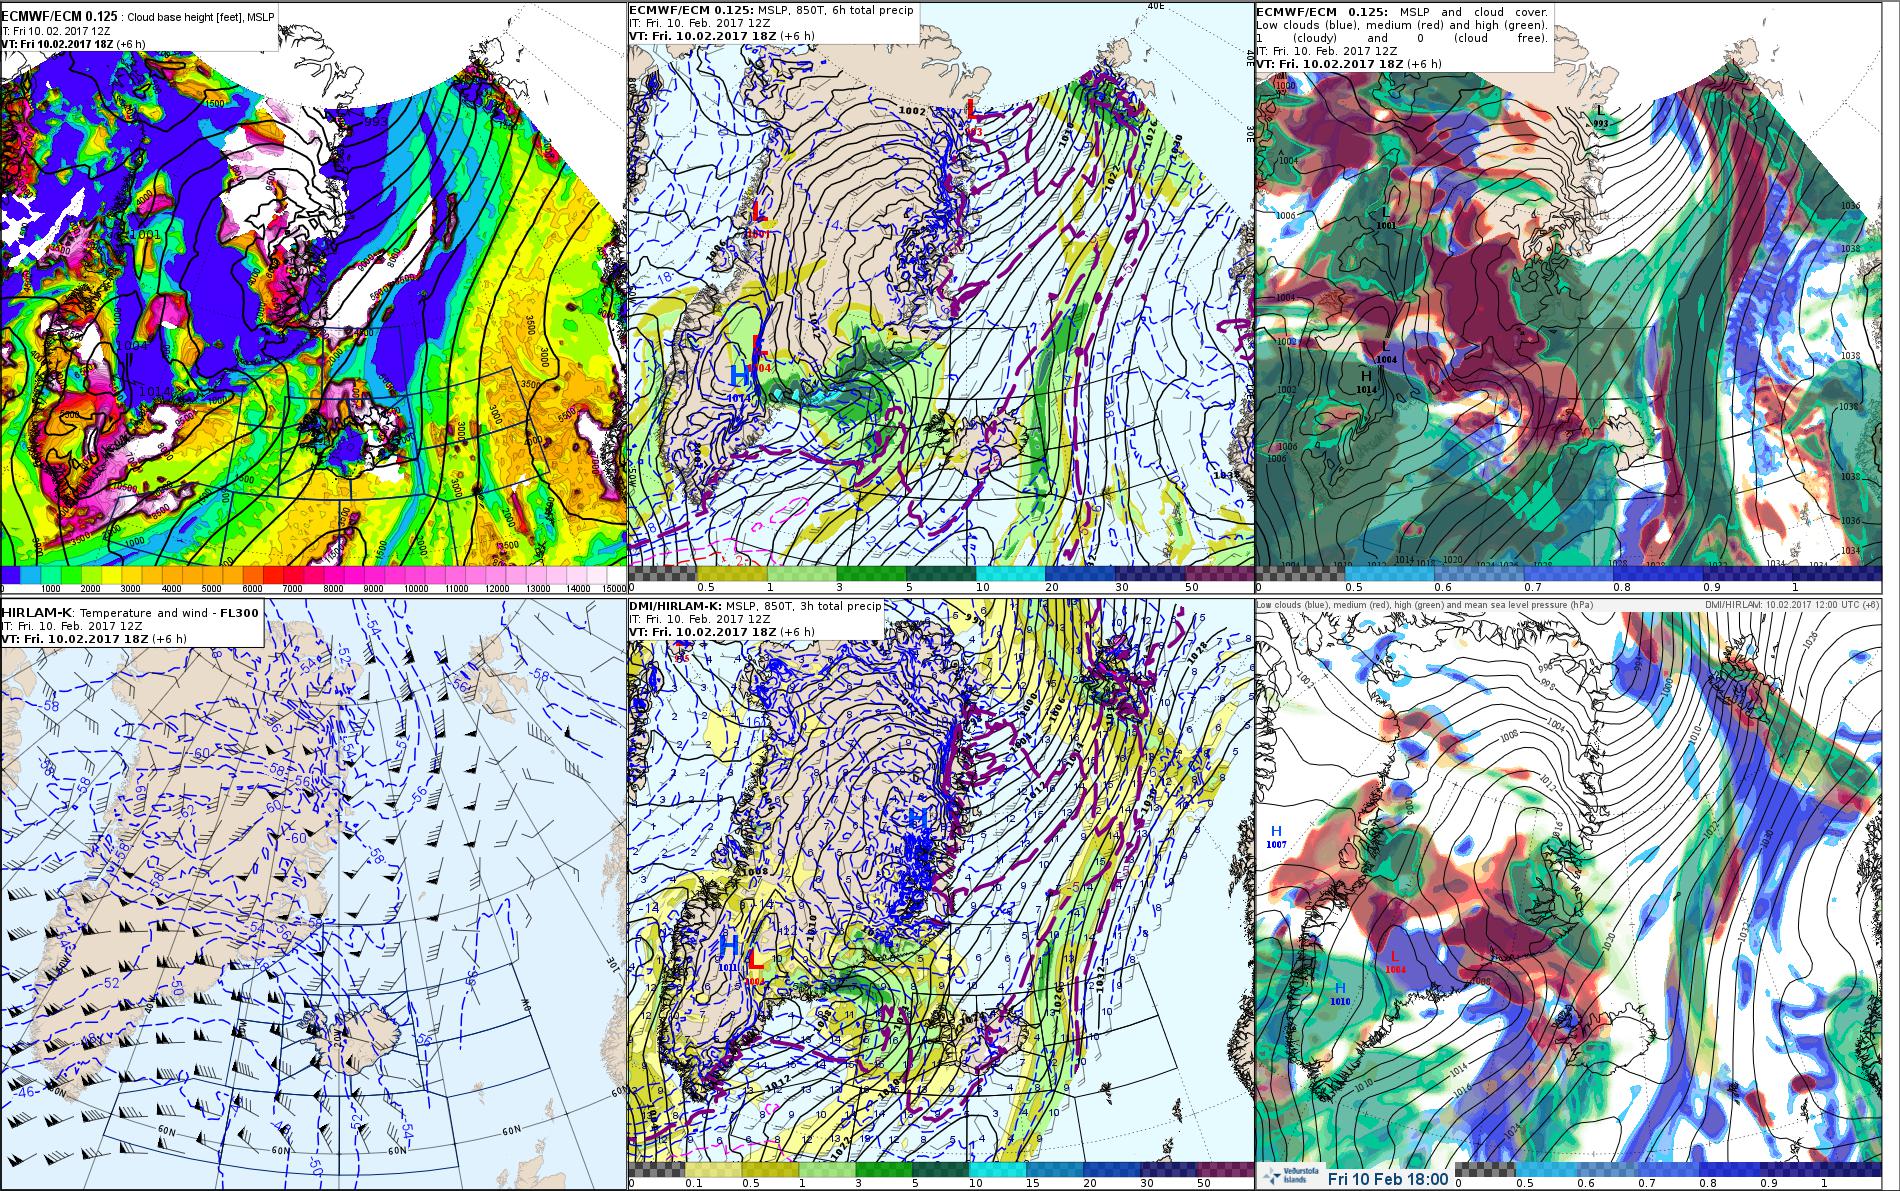Click the dark blue swatch in cloud base legend
This screenshot has height=1191, width=1900.
pos(10,576)
